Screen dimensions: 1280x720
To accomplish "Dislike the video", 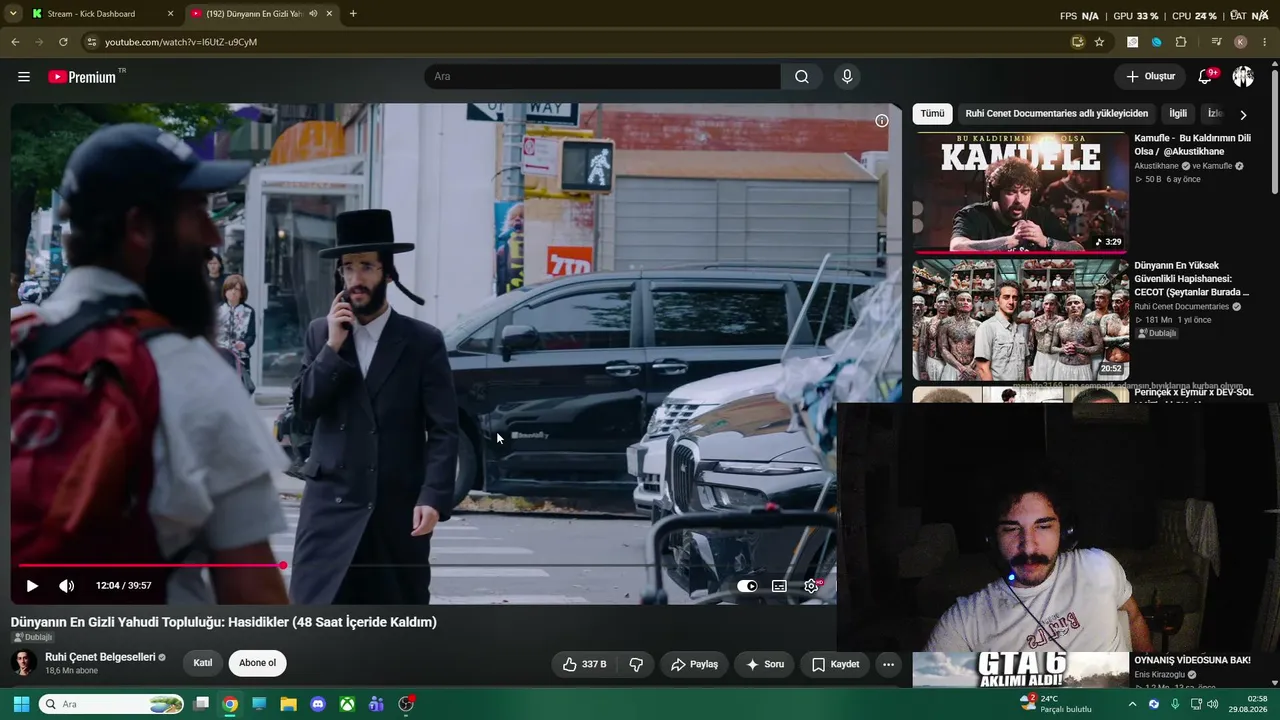I will (636, 664).
